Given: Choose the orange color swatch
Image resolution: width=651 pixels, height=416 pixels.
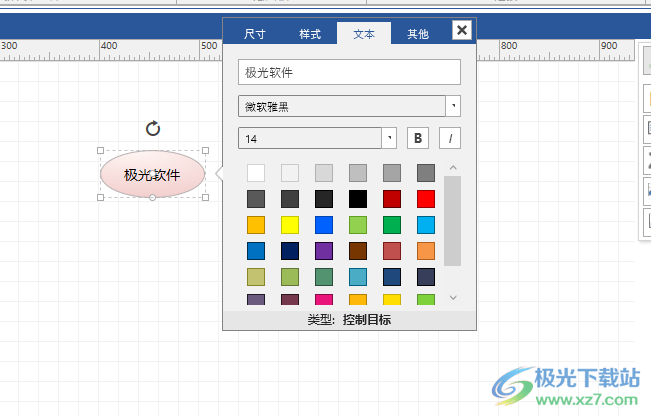Looking at the screenshot, I should (x=426, y=251).
